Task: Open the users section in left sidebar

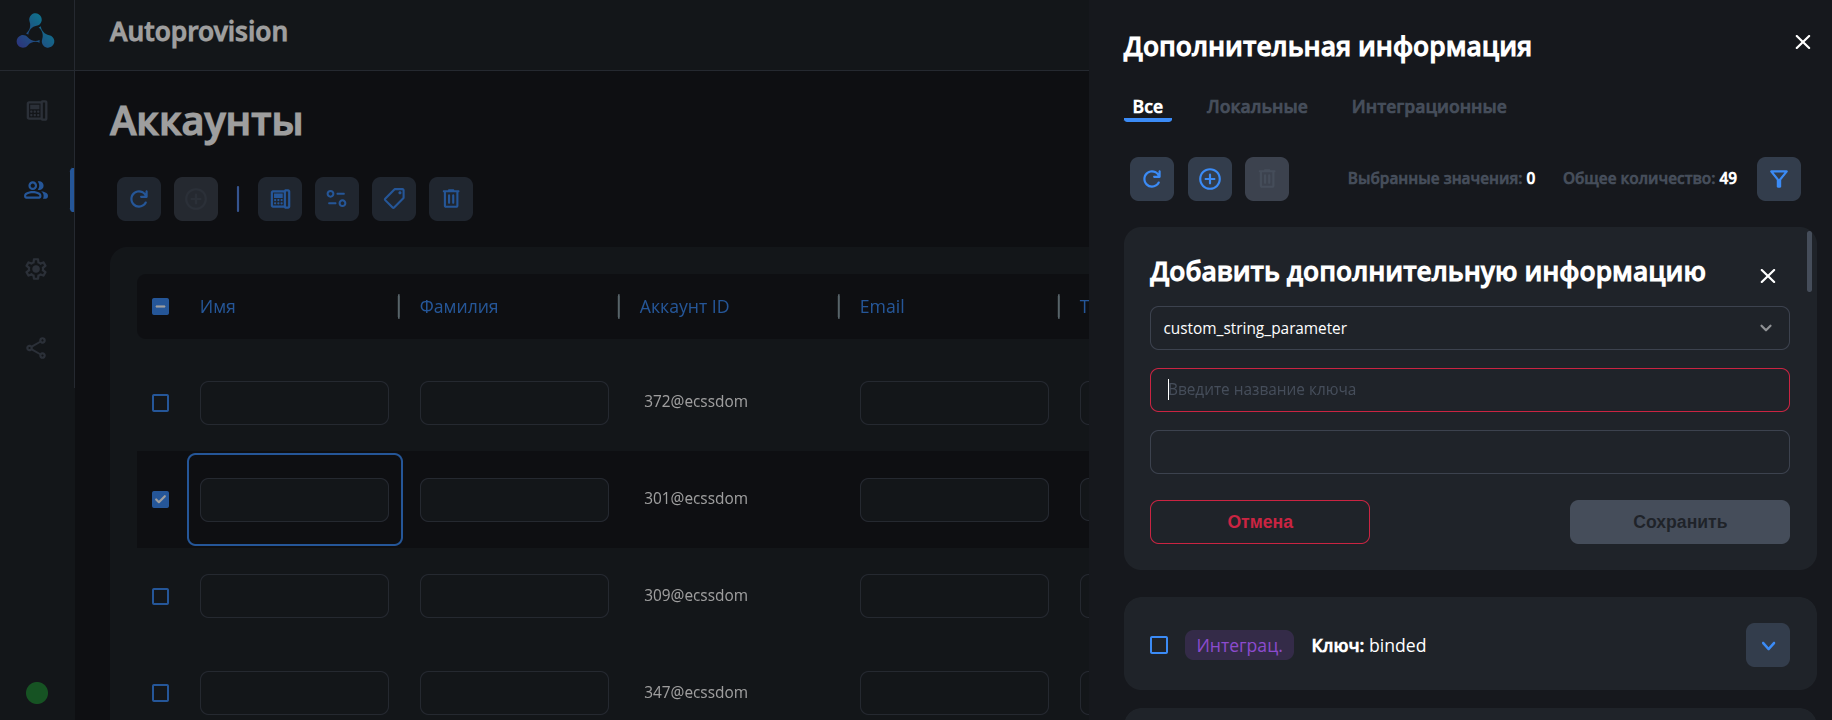Action: 36,190
